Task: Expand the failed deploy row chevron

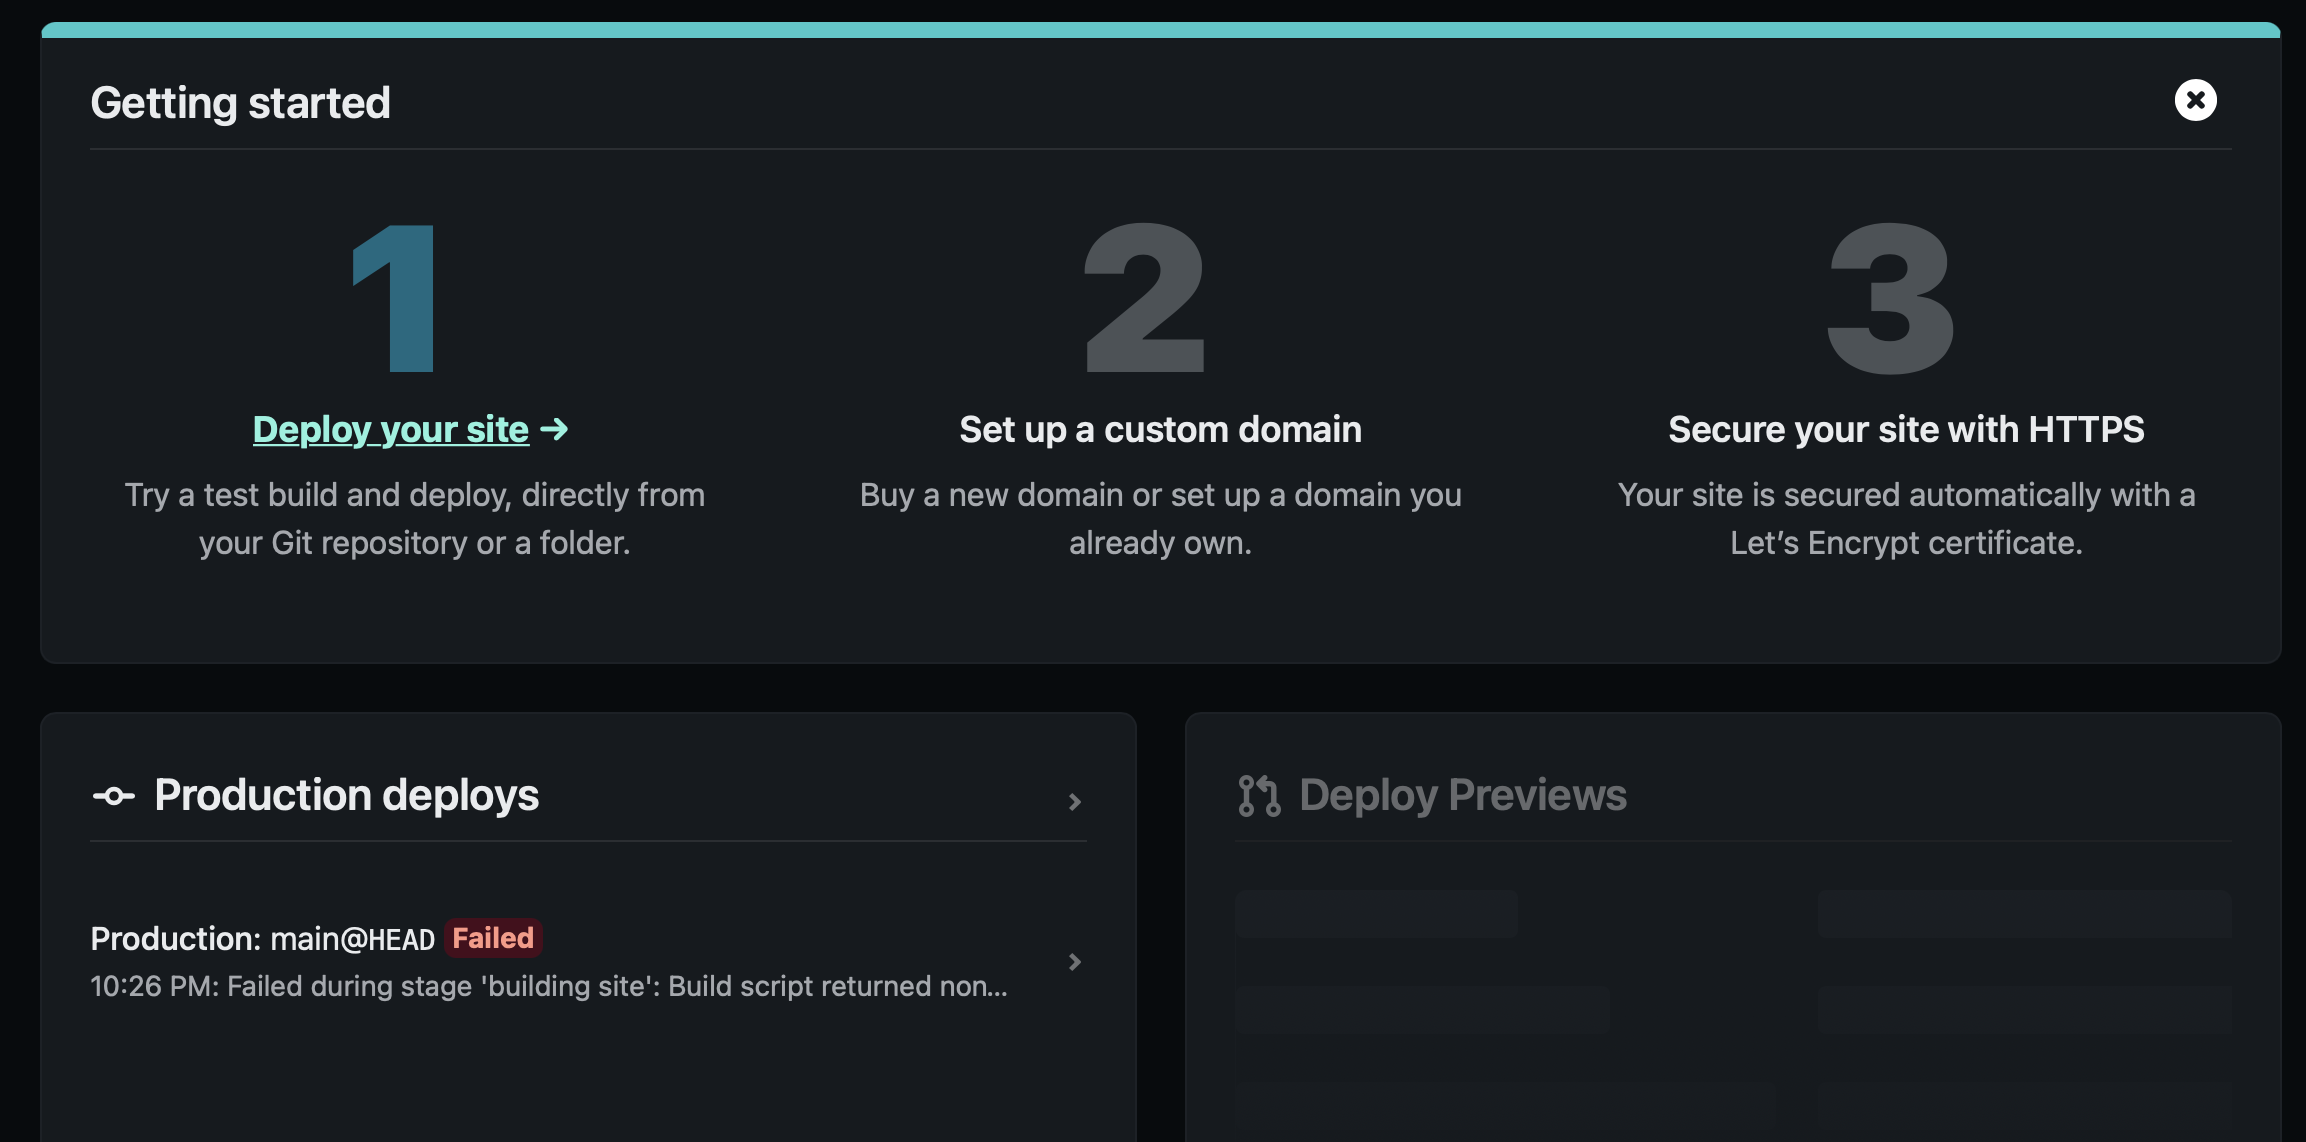Action: [1075, 962]
